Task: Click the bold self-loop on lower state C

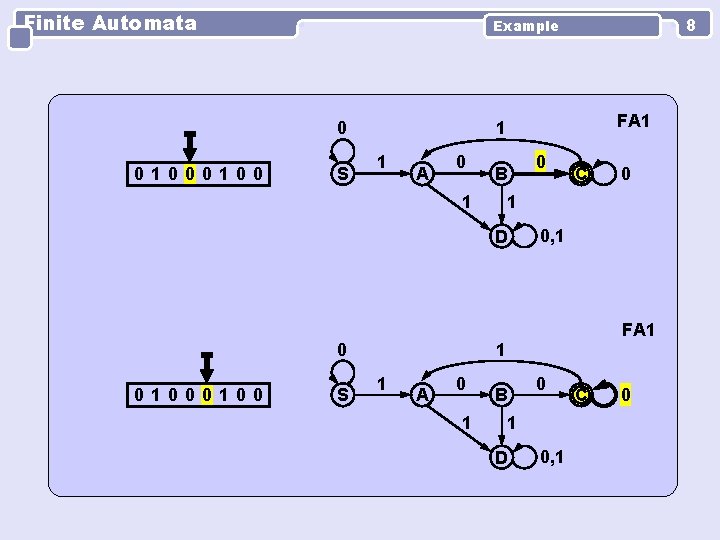Action: coord(604,394)
